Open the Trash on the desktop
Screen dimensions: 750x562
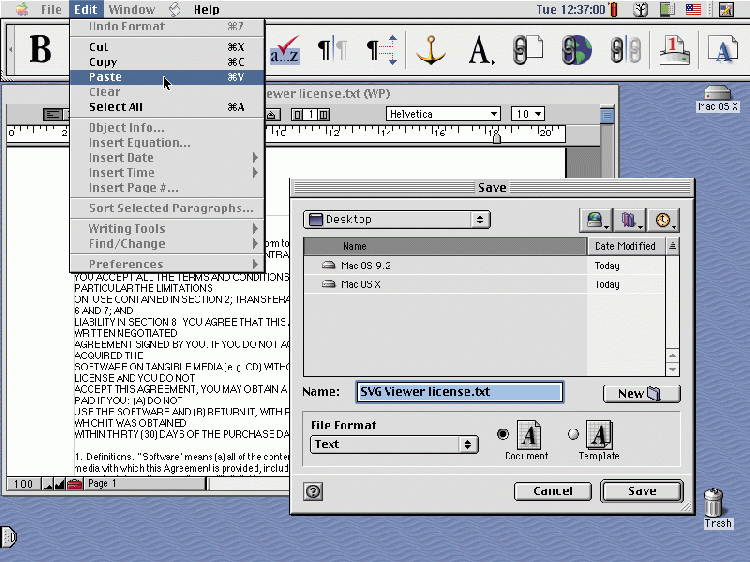pos(715,502)
